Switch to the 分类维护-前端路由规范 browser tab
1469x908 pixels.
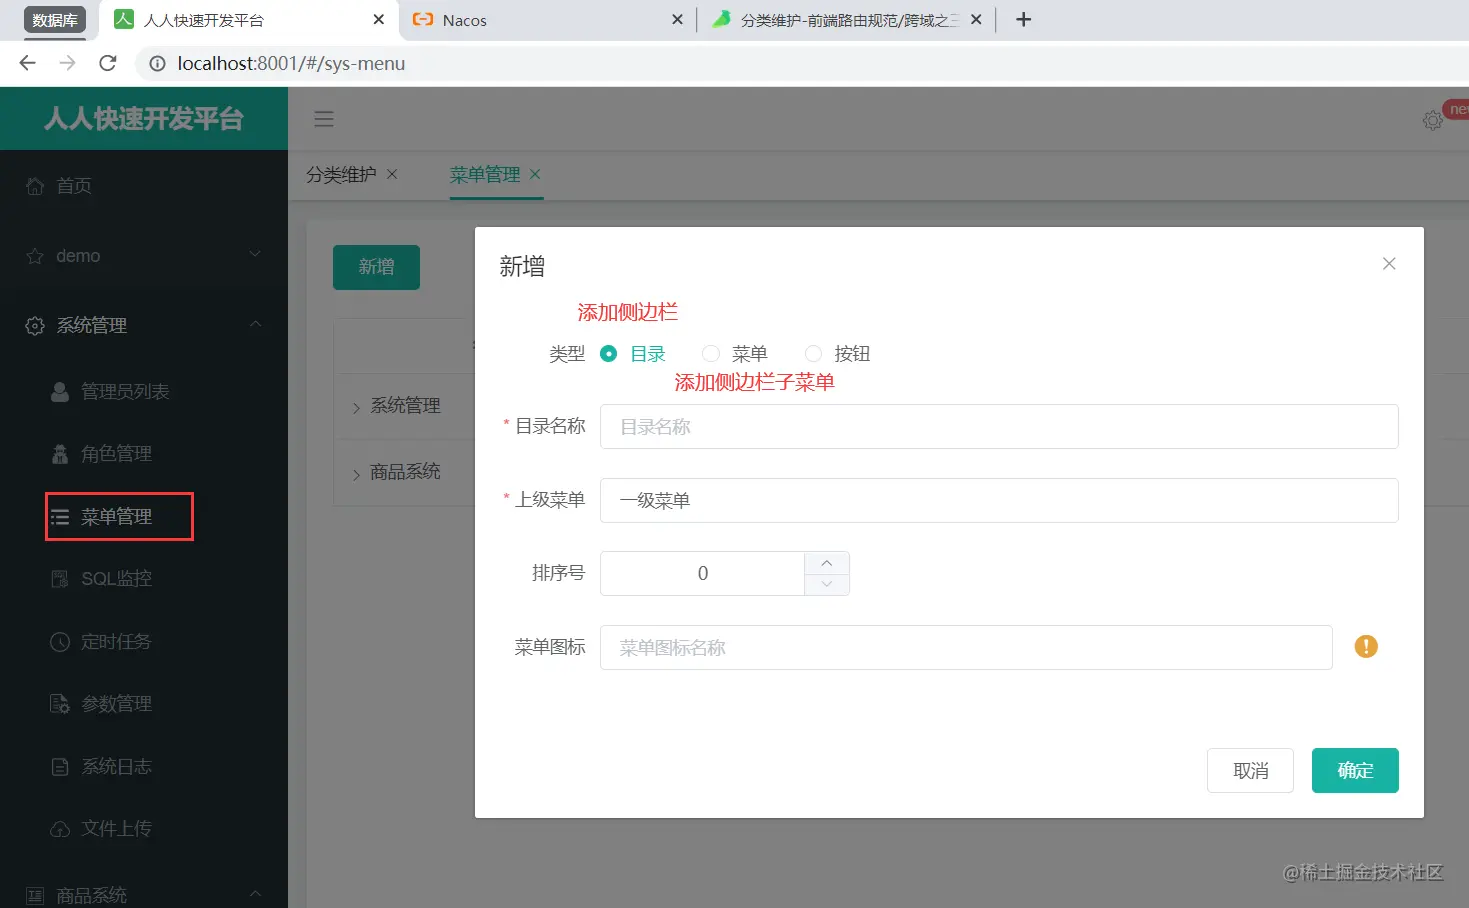[x=848, y=20]
